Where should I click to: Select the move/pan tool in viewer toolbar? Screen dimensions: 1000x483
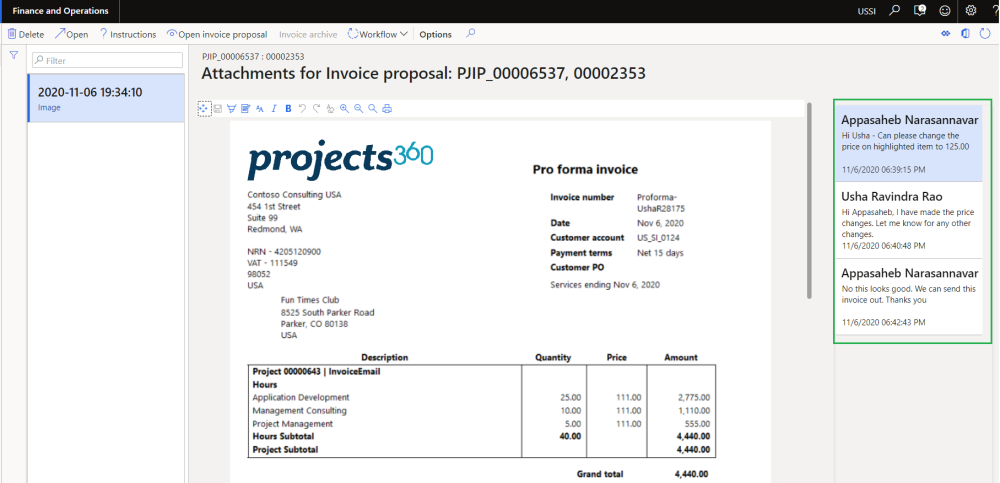click(204, 108)
